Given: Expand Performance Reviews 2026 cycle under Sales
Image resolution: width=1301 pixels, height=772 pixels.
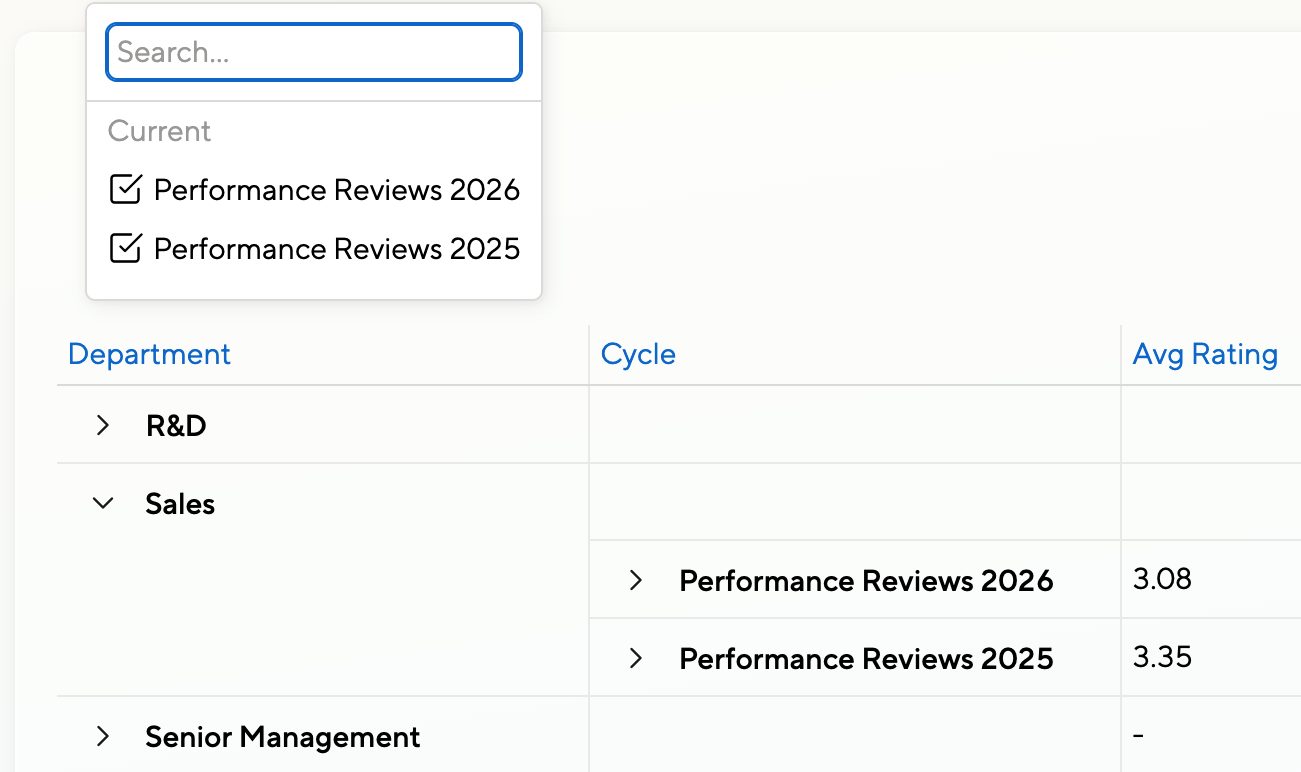Looking at the screenshot, I should (635, 581).
